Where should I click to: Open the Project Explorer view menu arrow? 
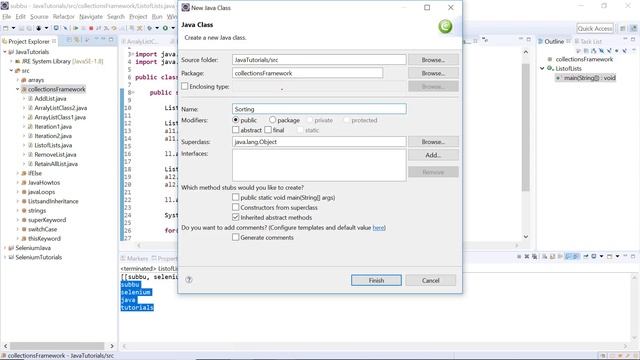(x=87, y=40)
